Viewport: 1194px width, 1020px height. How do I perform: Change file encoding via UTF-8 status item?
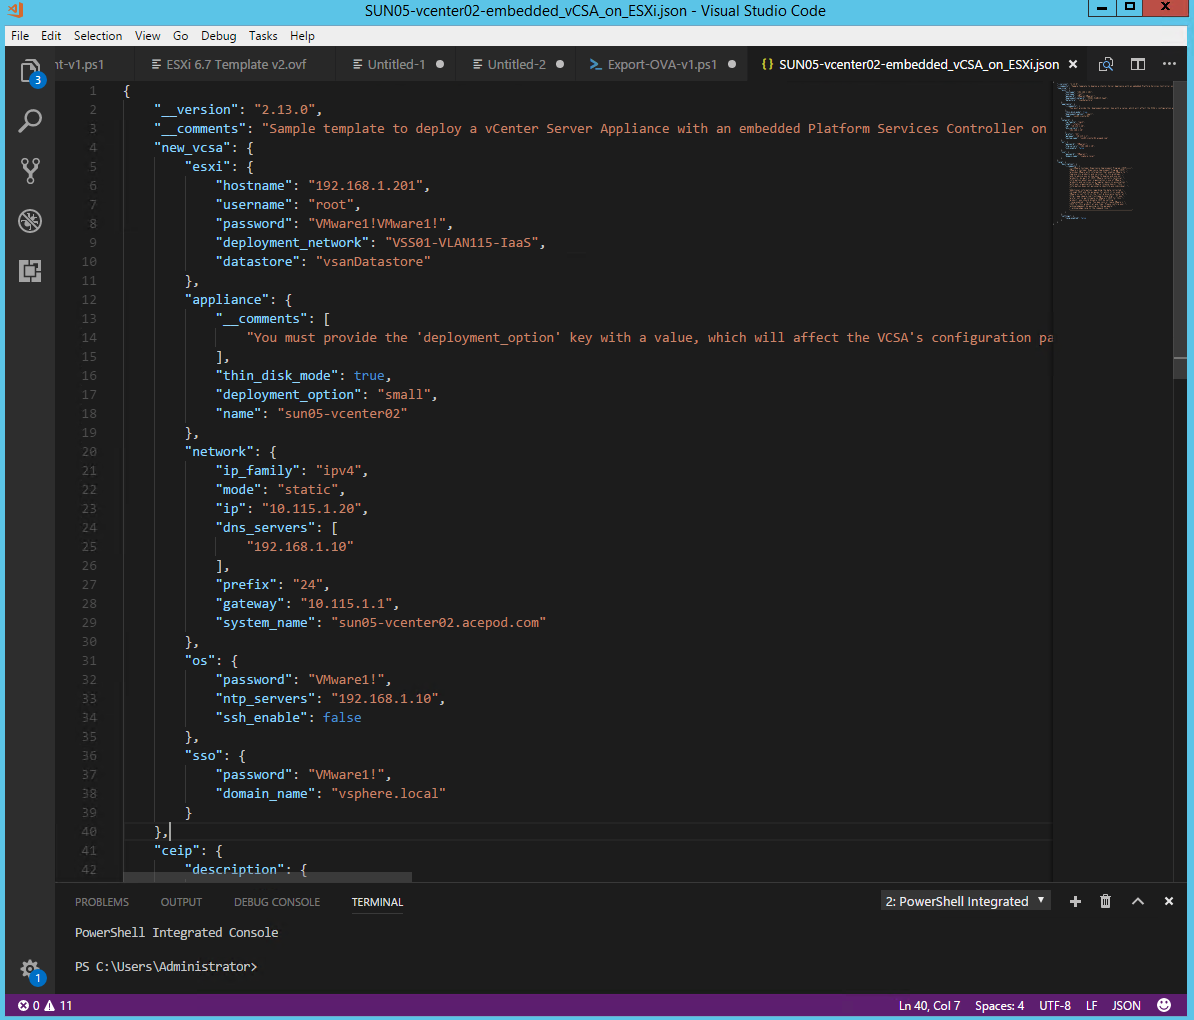1055,1006
